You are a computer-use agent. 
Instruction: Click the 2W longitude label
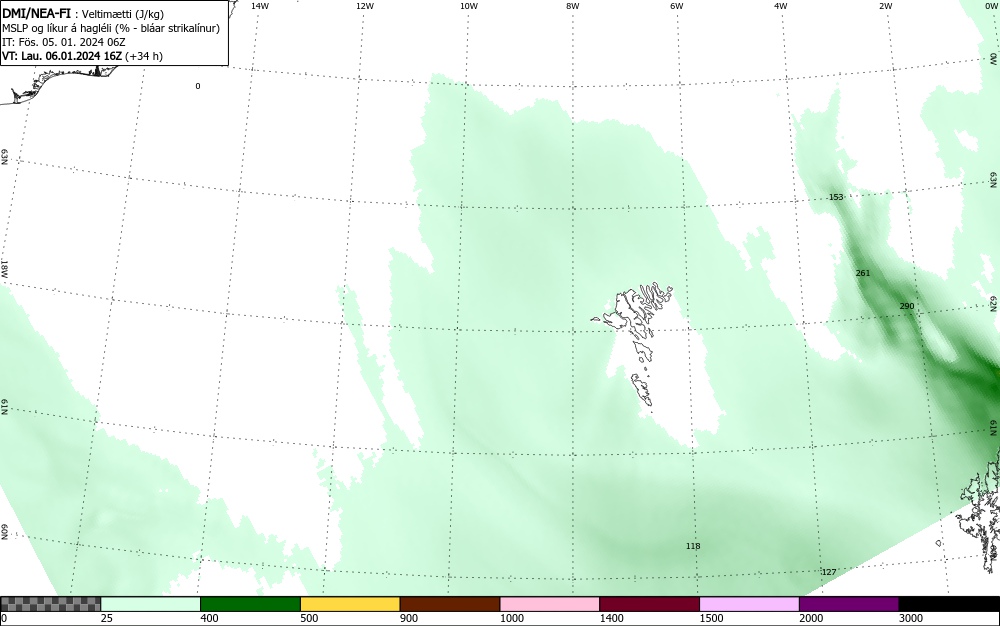(x=885, y=6)
